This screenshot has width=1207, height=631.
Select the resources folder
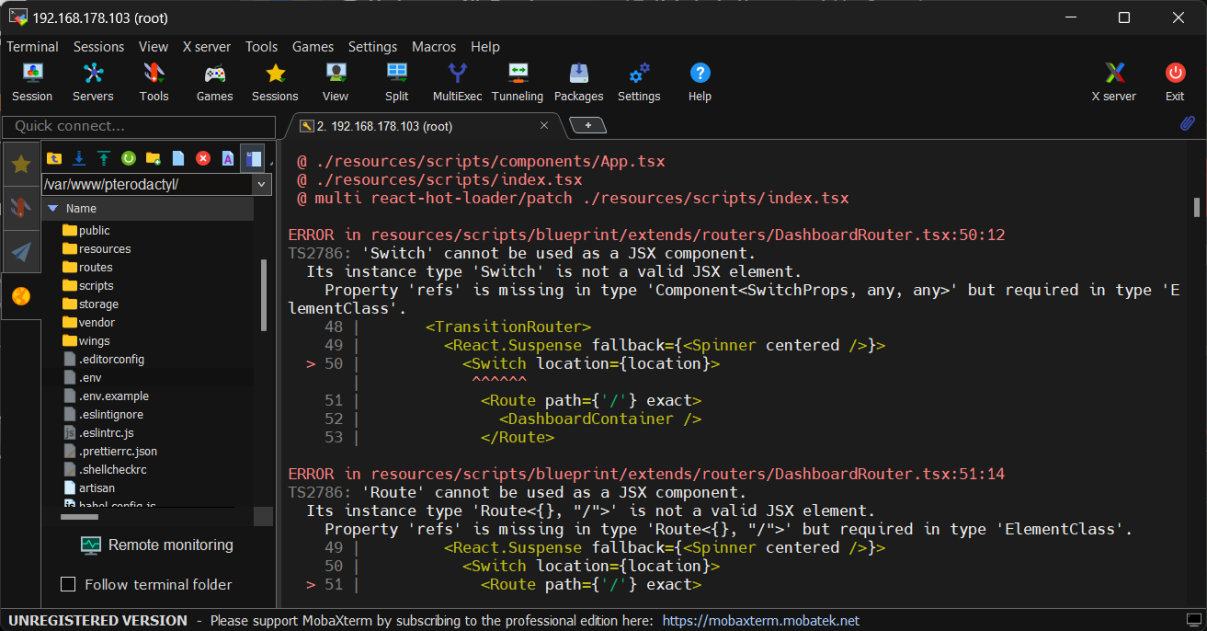click(x=97, y=249)
